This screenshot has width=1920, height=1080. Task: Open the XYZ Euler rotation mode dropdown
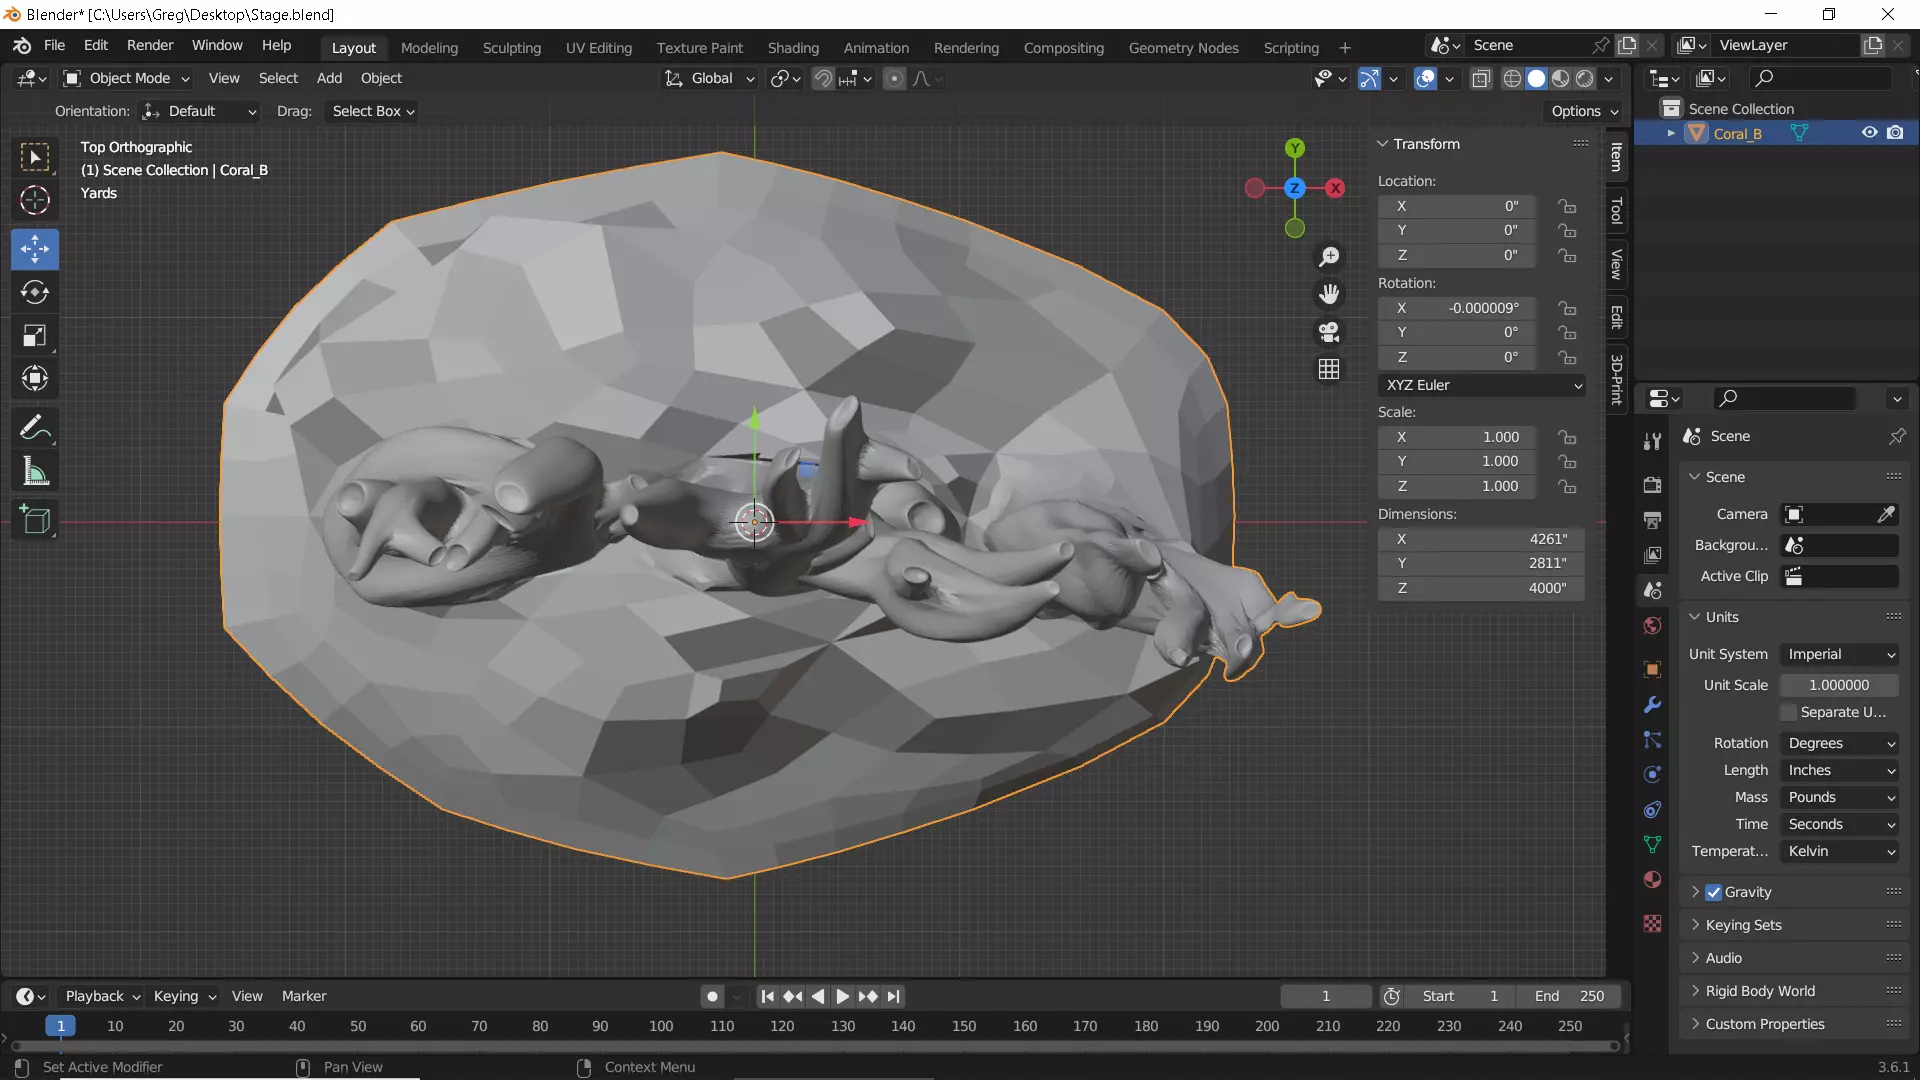pyautogui.click(x=1482, y=385)
